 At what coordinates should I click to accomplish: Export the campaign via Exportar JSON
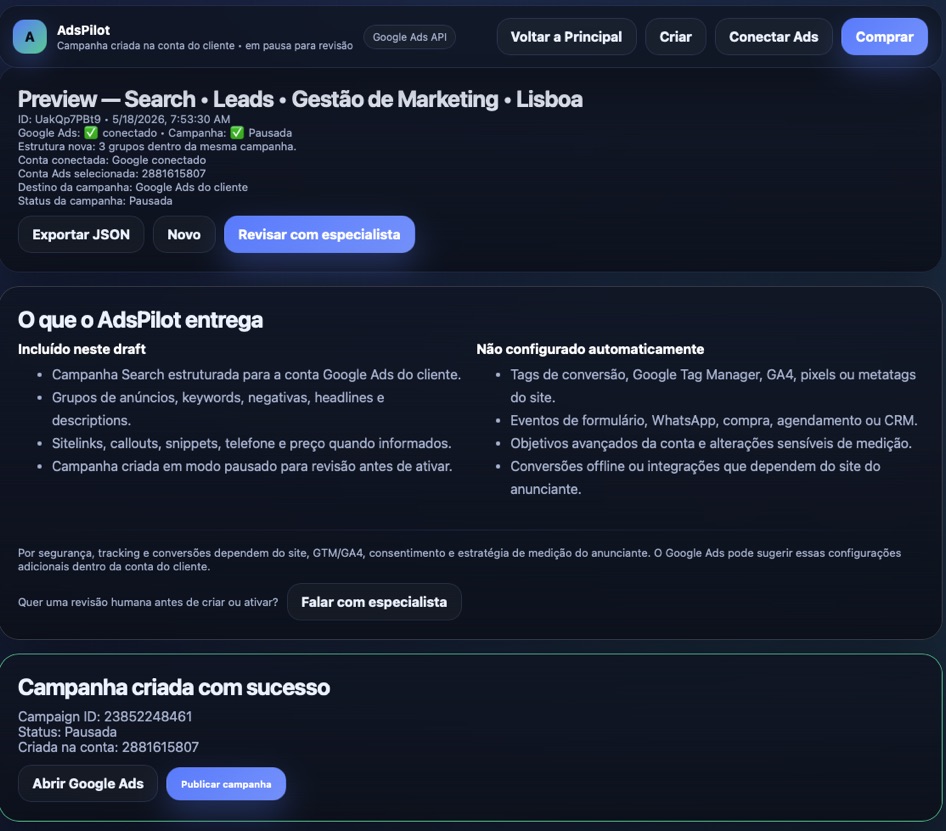(x=81, y=234)
